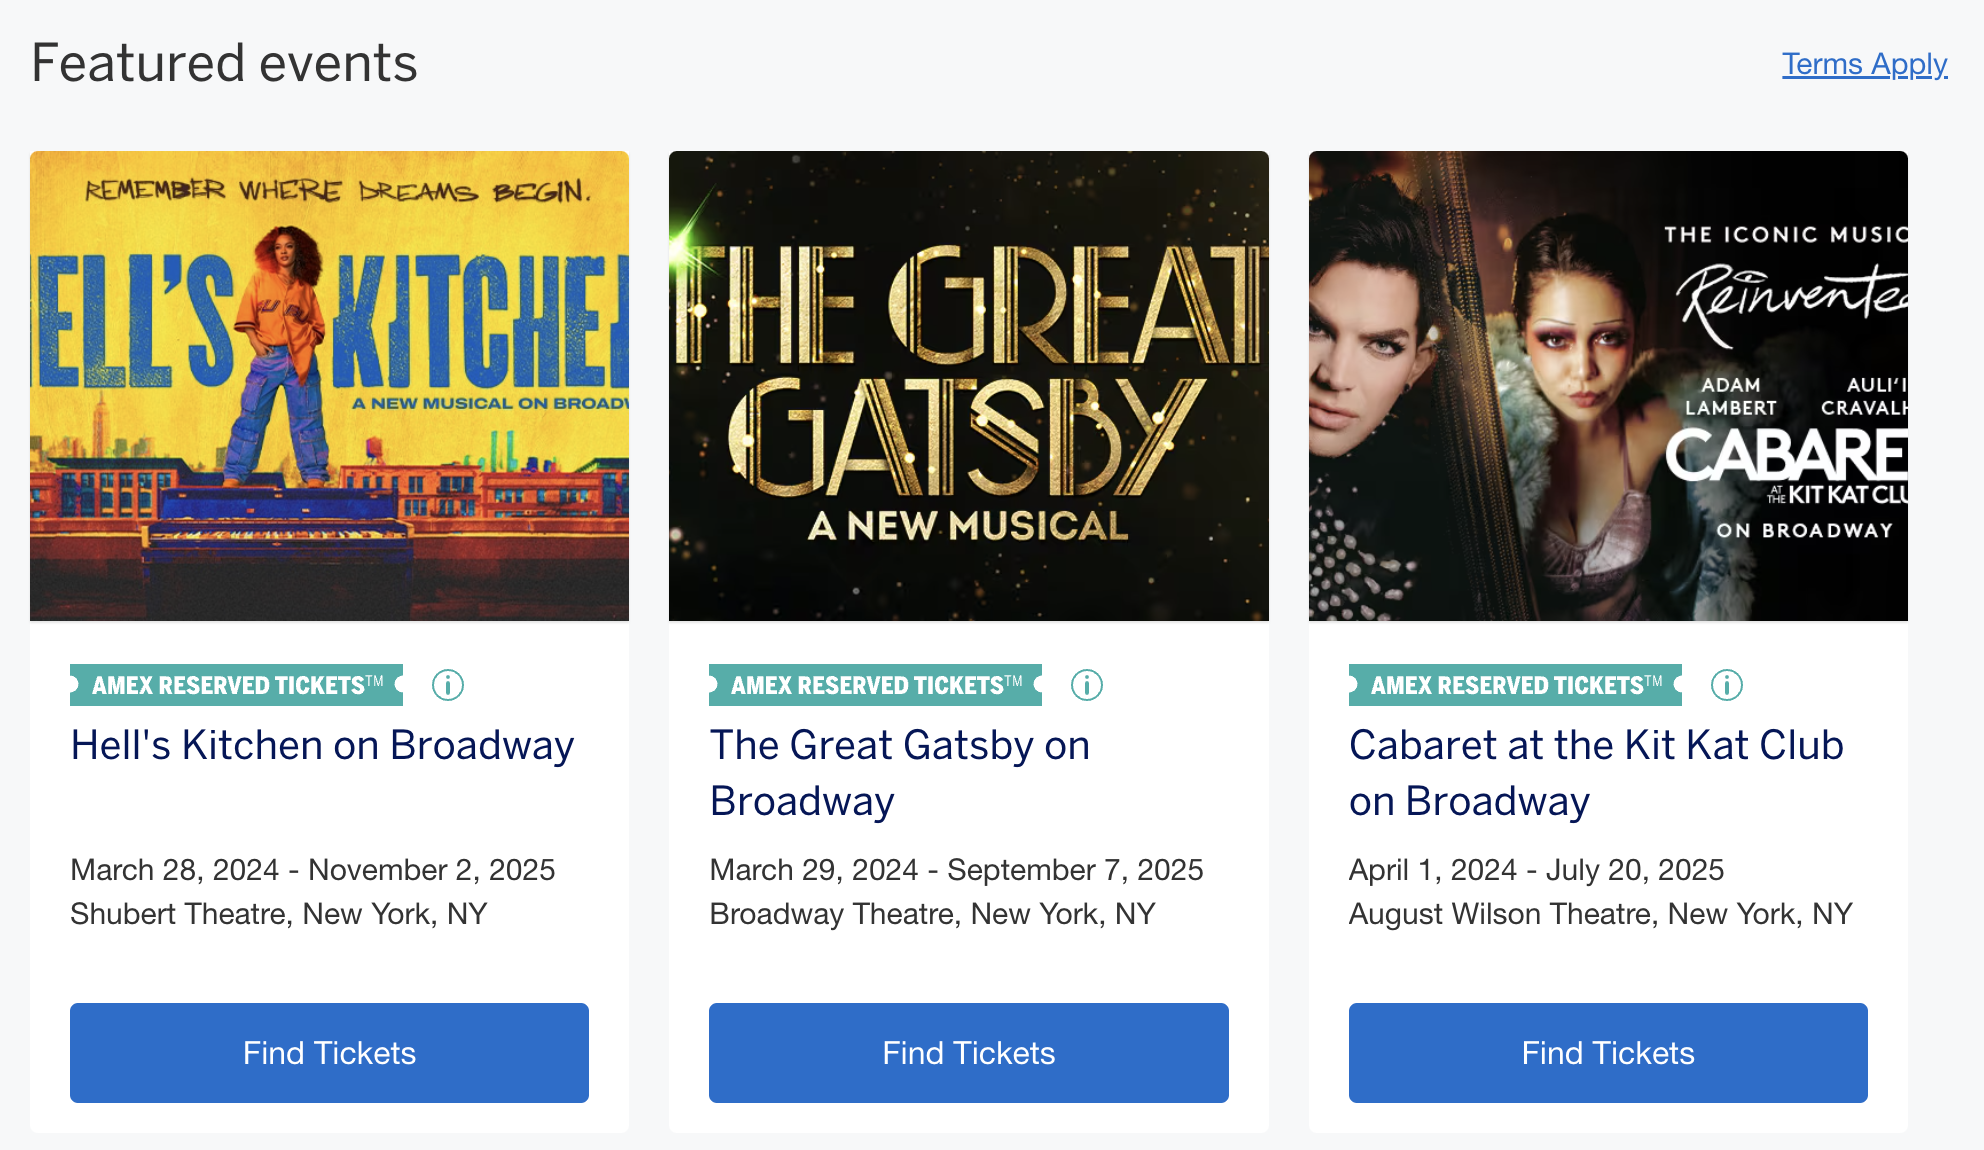Click Find Tickets for Hell's Kitchen

pos(329,1052)
